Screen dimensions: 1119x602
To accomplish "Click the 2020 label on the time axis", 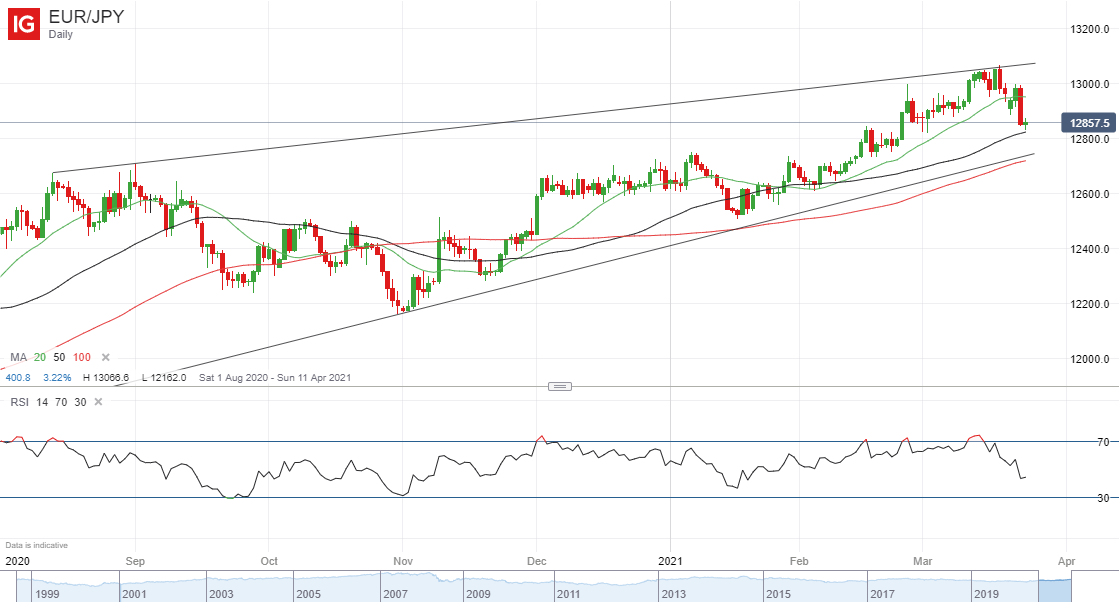I will pyautogui.click(x=17, y=561).
